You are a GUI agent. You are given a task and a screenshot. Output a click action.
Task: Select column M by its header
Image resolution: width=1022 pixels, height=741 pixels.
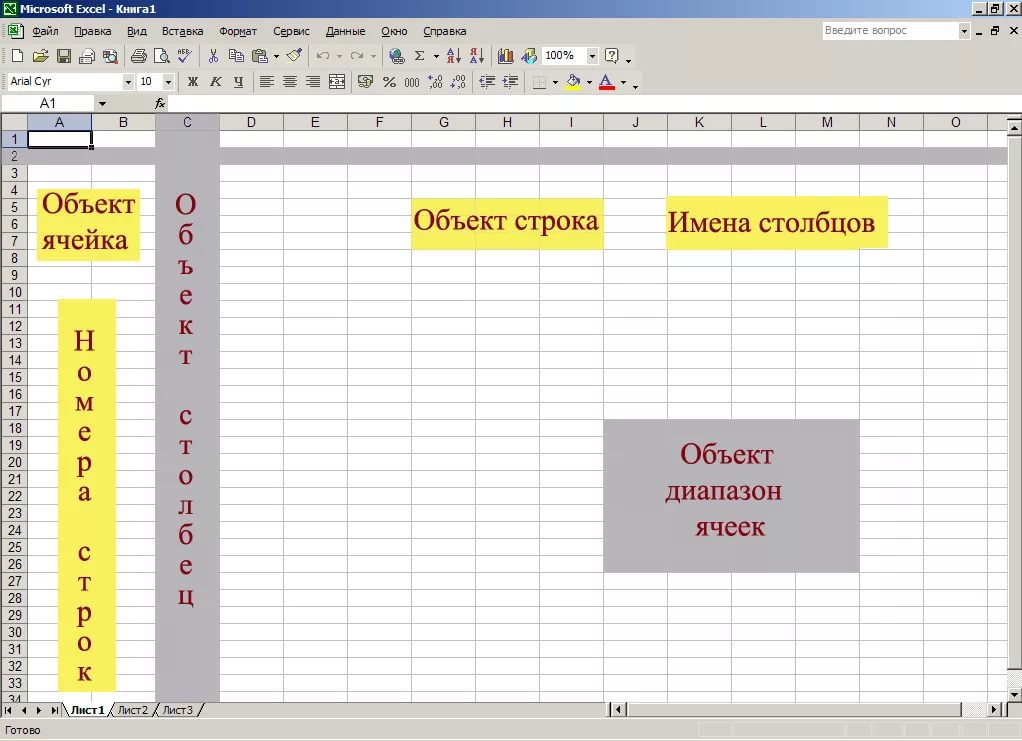[827, 122]
